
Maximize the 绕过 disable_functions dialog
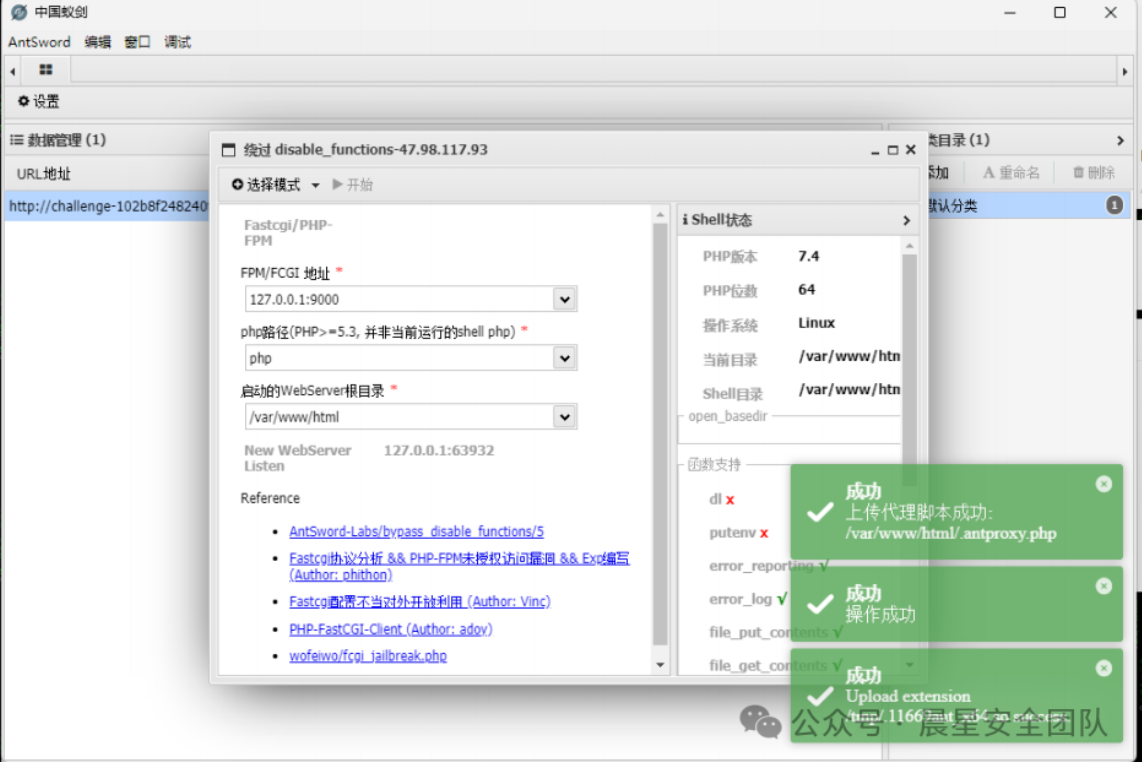[x=892, y=150]
